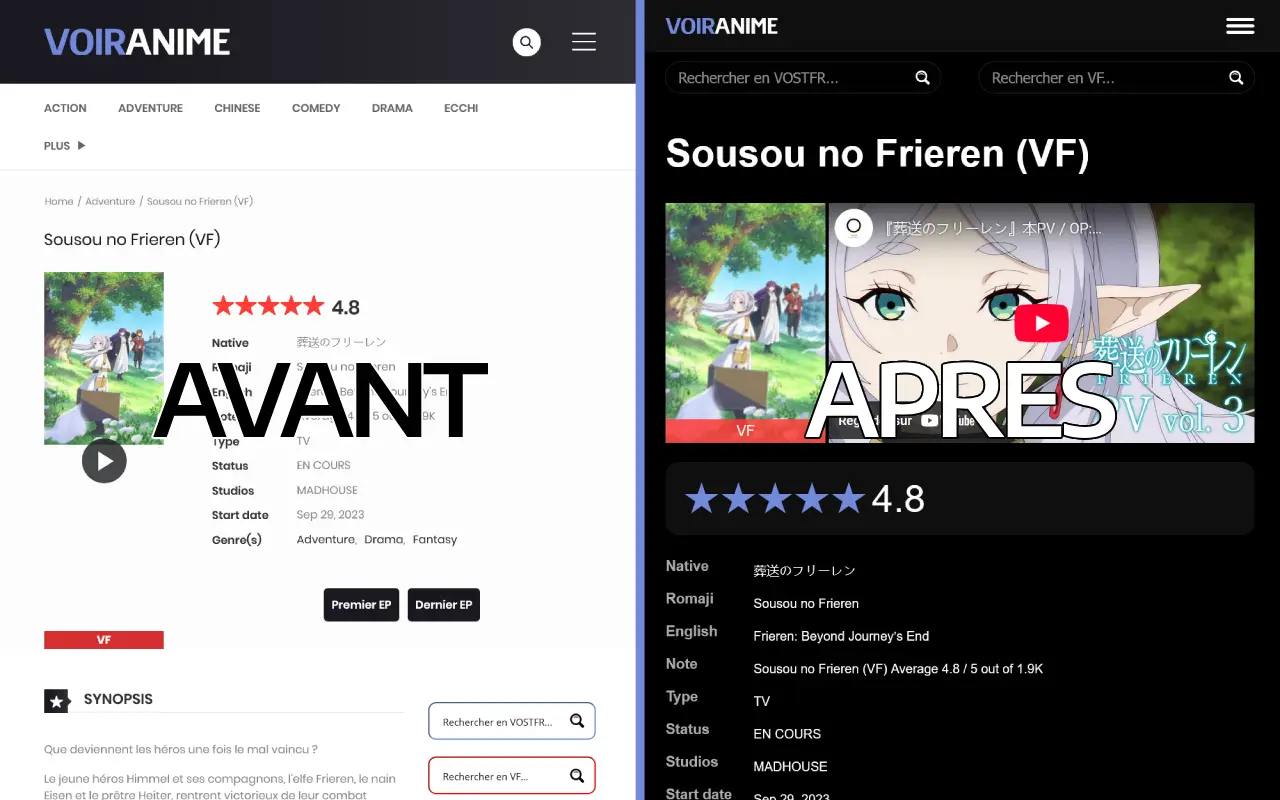The image size is (1280, 800).
Task: Click 'Sousou no Frieren (VF)' in the breadcrumb
Action: 200,202
